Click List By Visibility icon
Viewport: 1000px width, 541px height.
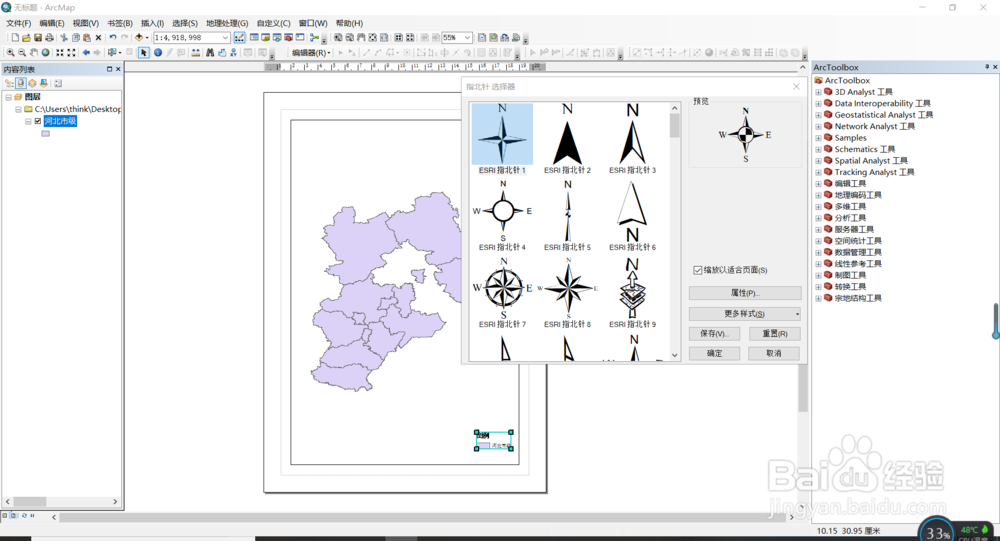pyautogui.click(x=32, y=83)
